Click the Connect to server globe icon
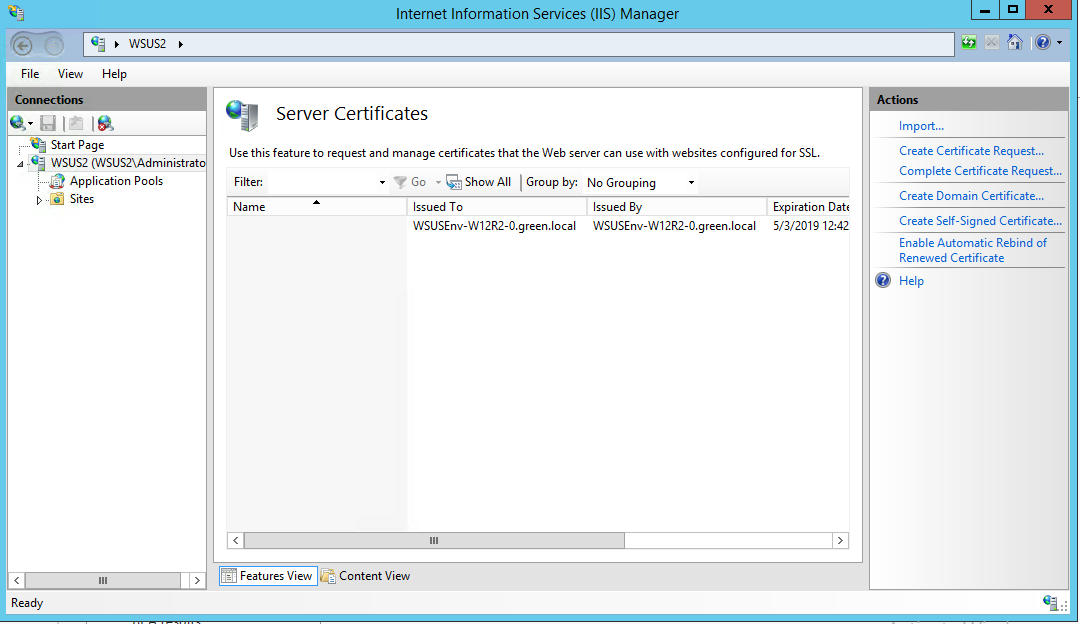This screenshot has height=624, width=1080. pos(18,123)
